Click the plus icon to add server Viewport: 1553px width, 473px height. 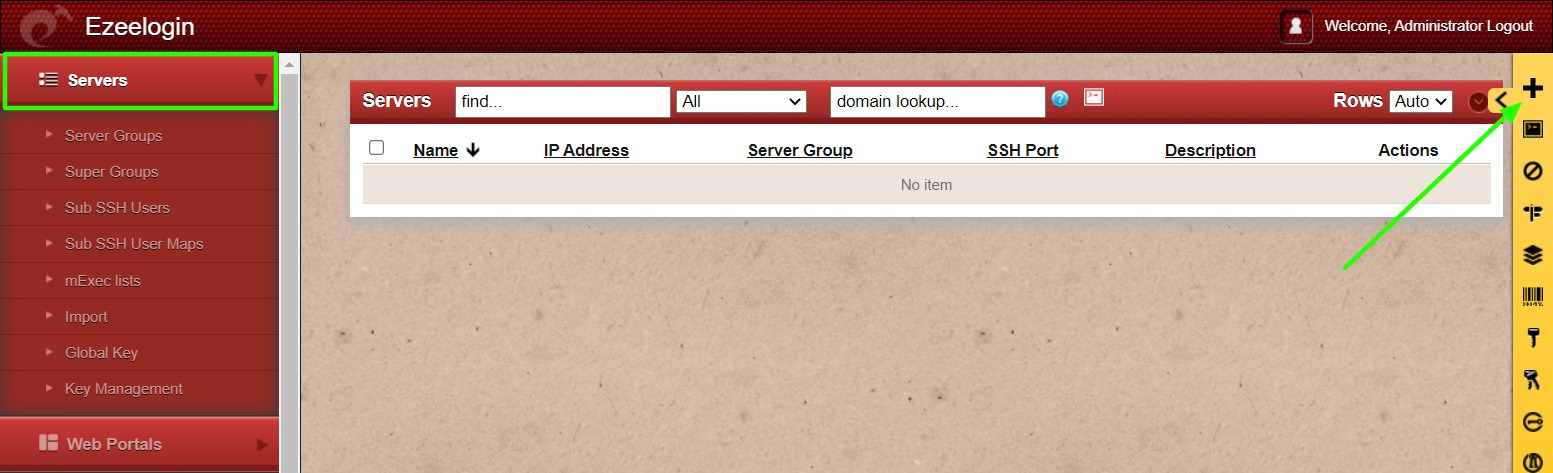(1532, 88)
